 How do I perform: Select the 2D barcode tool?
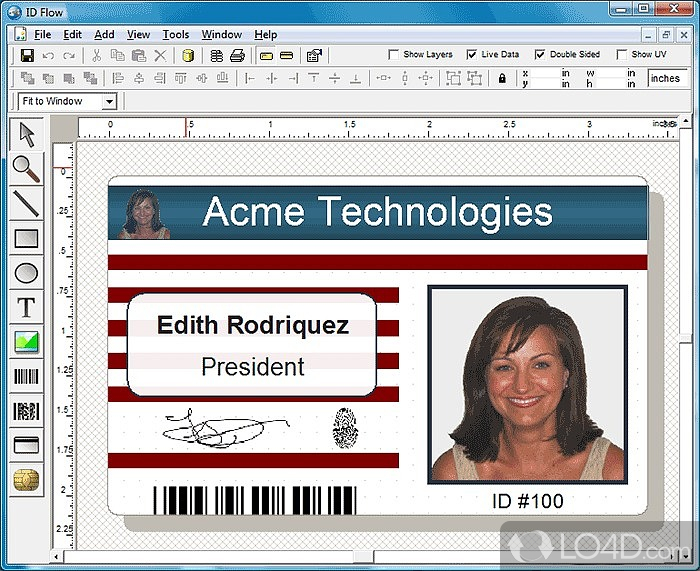tap(26, 411)
